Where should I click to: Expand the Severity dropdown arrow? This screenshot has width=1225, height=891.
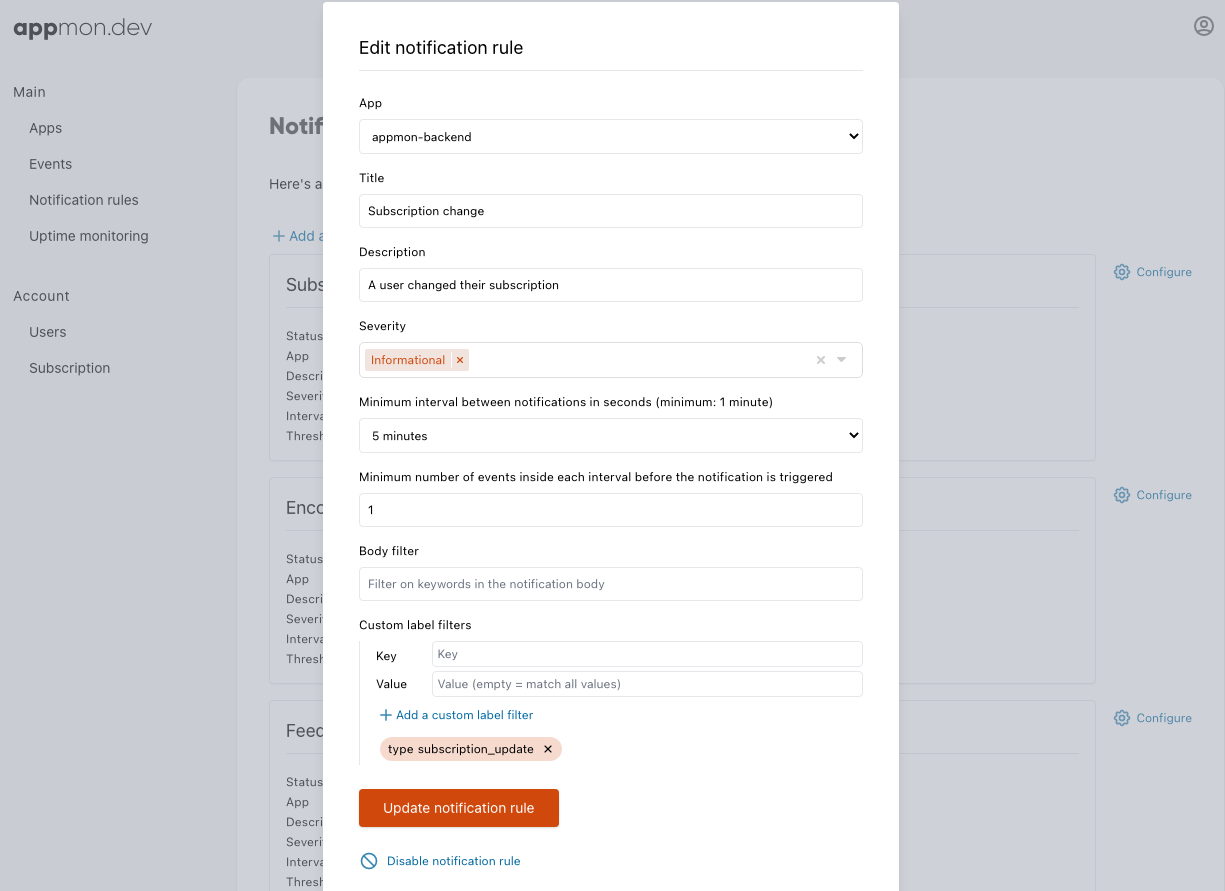point(842,360)
